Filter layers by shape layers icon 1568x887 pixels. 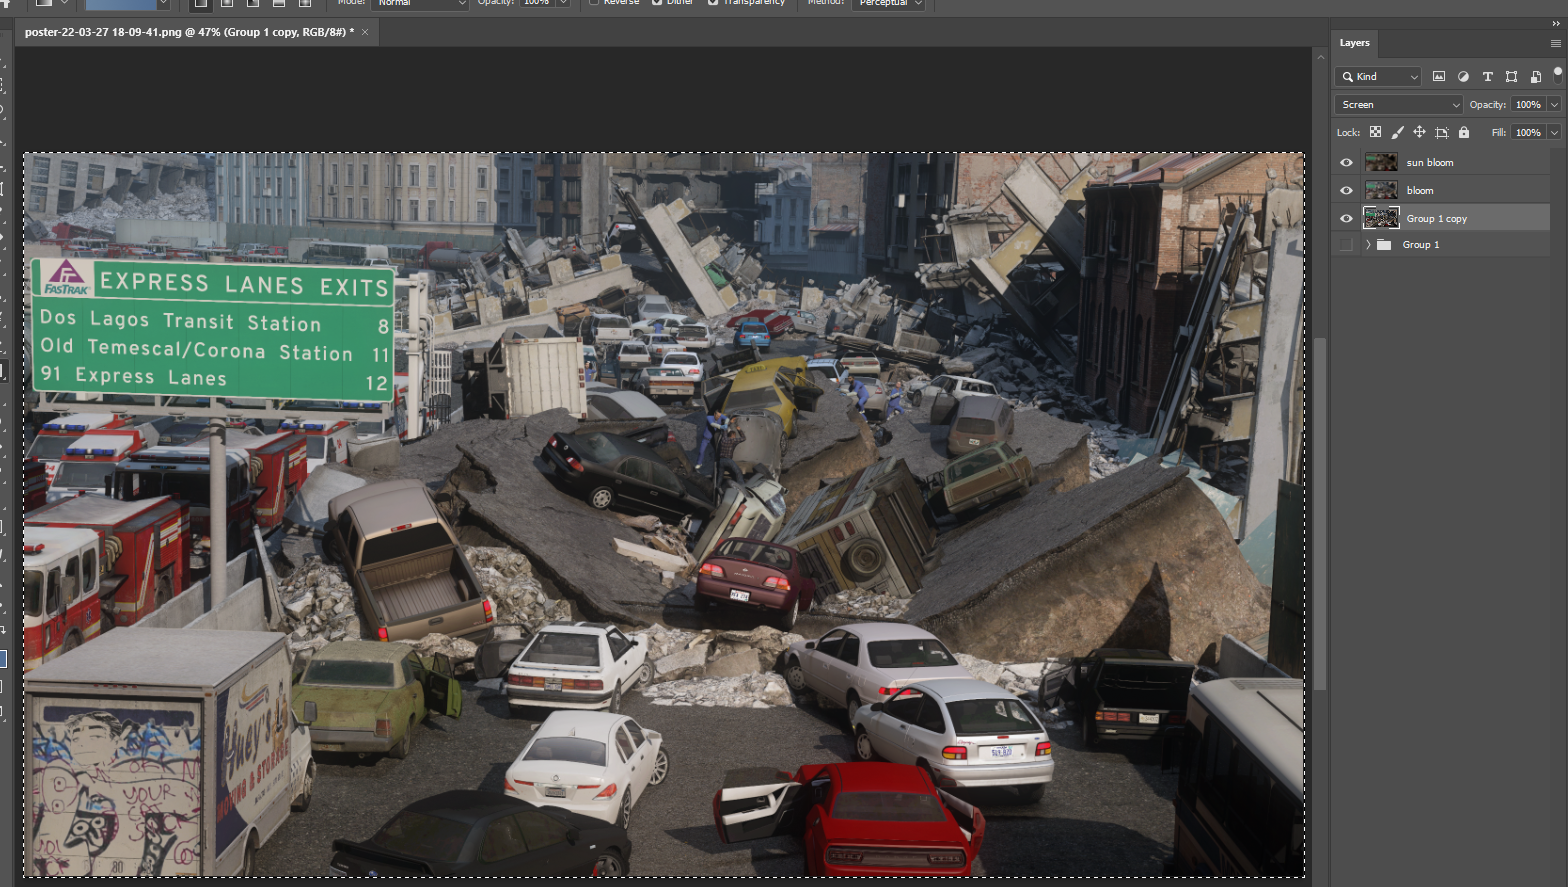1511,76
